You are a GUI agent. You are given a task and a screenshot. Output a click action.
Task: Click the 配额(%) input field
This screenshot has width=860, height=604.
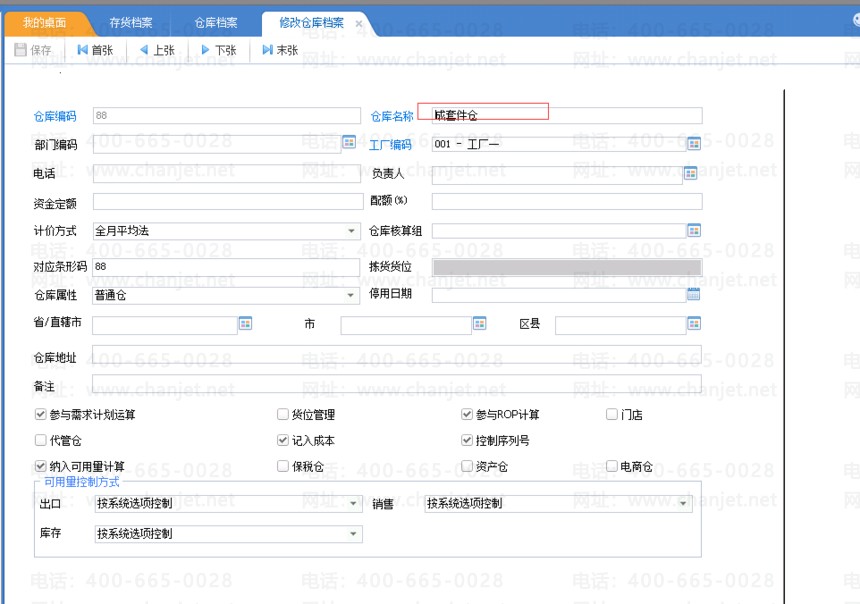pyautogui.click(x=567, y=201)
